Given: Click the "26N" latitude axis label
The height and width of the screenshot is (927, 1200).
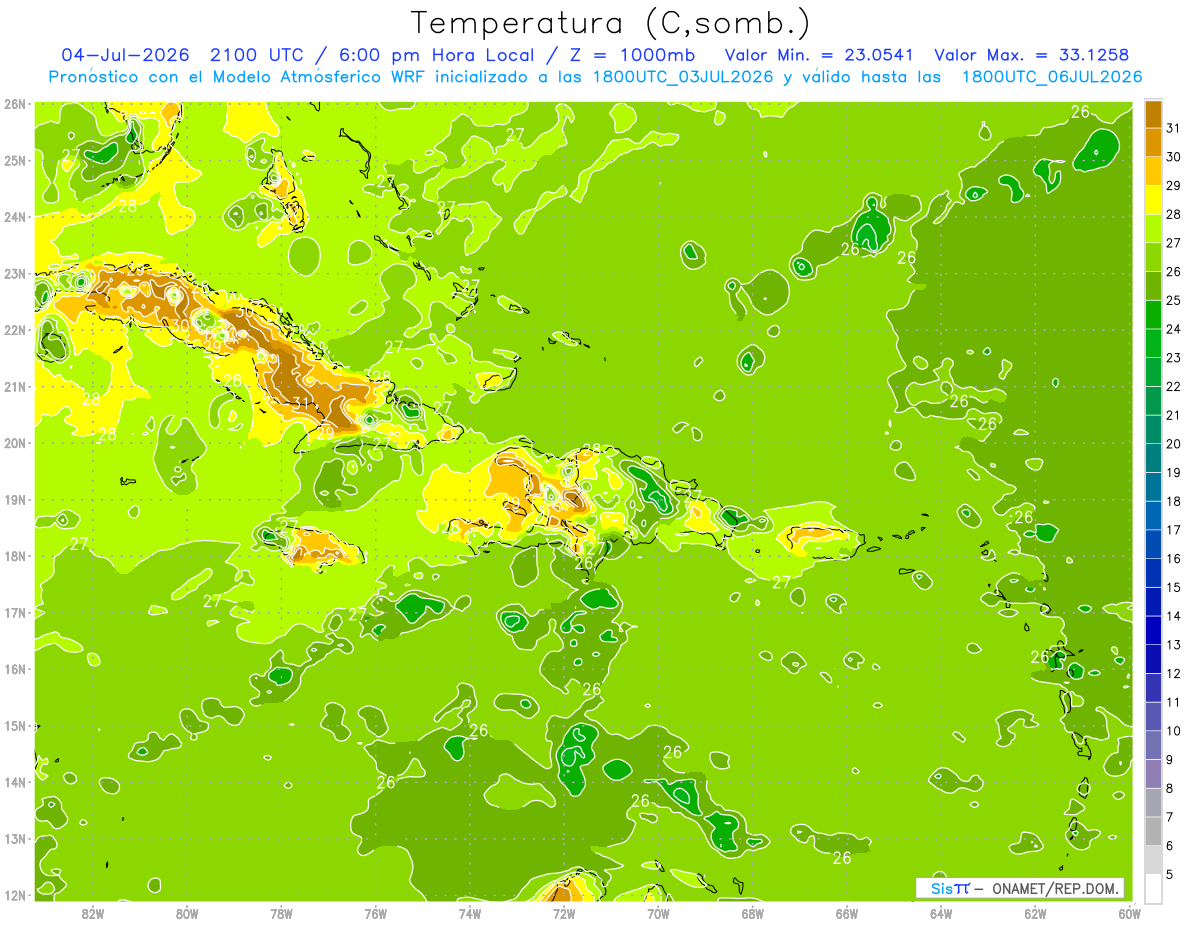Looking at the screenshot, I should [x=15, y=104].
